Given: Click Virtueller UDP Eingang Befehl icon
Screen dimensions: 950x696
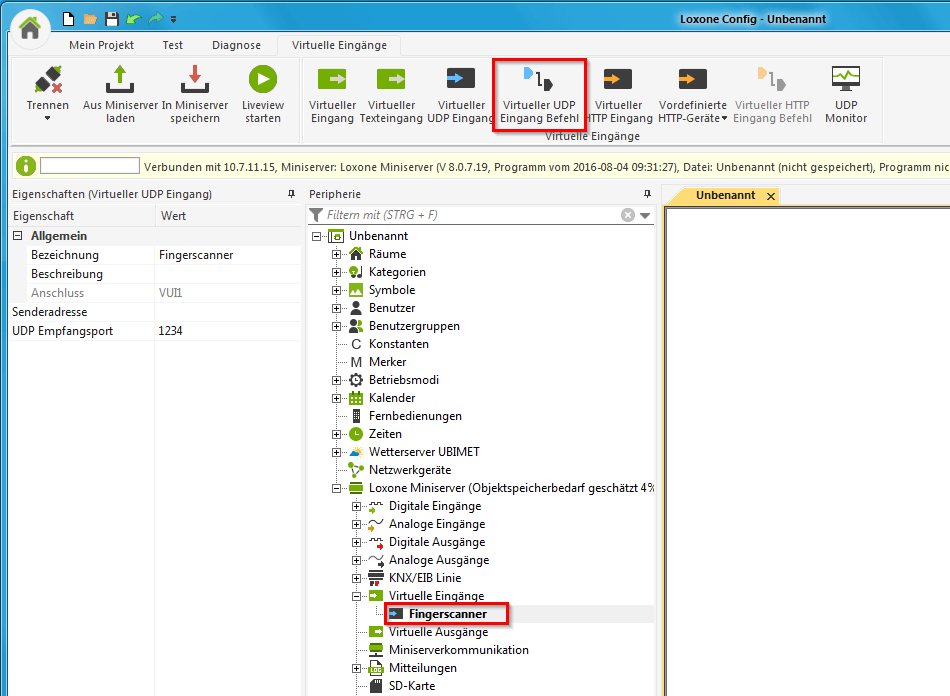Looking at the screenshot, I should (539, 80).
